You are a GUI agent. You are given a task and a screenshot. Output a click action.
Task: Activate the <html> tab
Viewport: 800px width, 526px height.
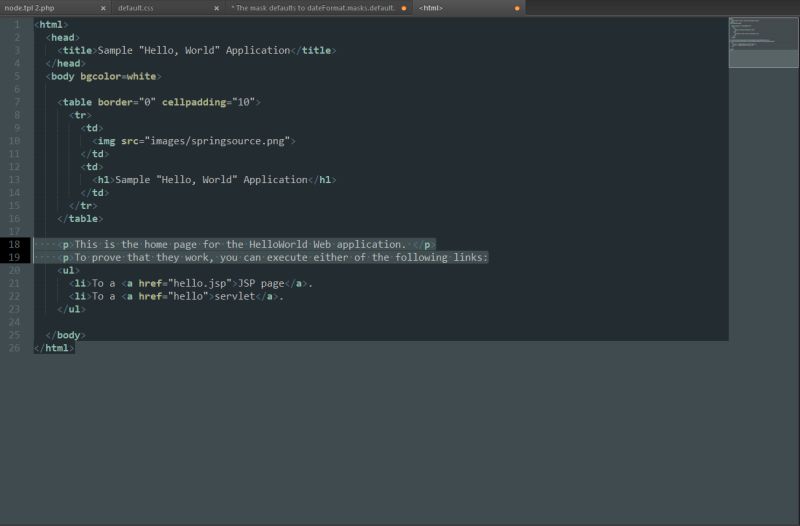[431, 8]
